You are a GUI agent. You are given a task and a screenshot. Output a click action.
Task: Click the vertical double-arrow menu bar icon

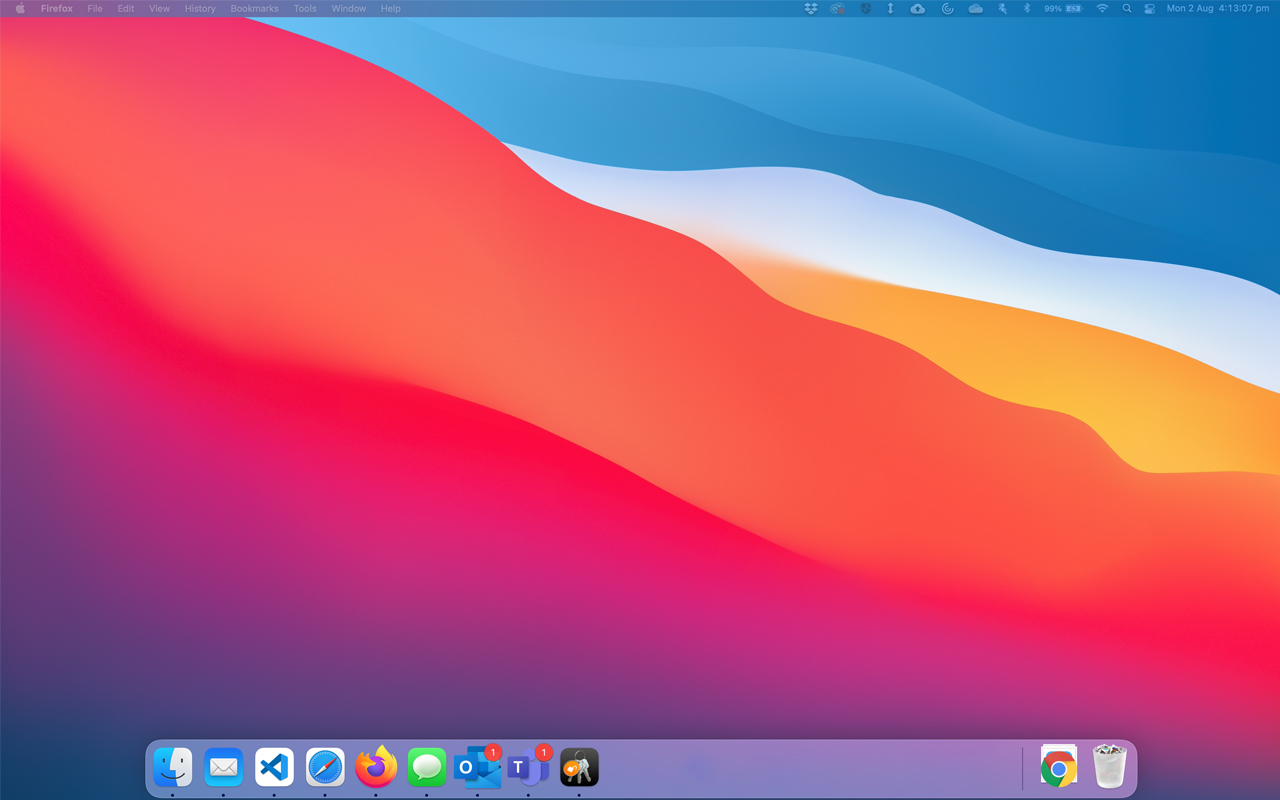coord(890,8)
